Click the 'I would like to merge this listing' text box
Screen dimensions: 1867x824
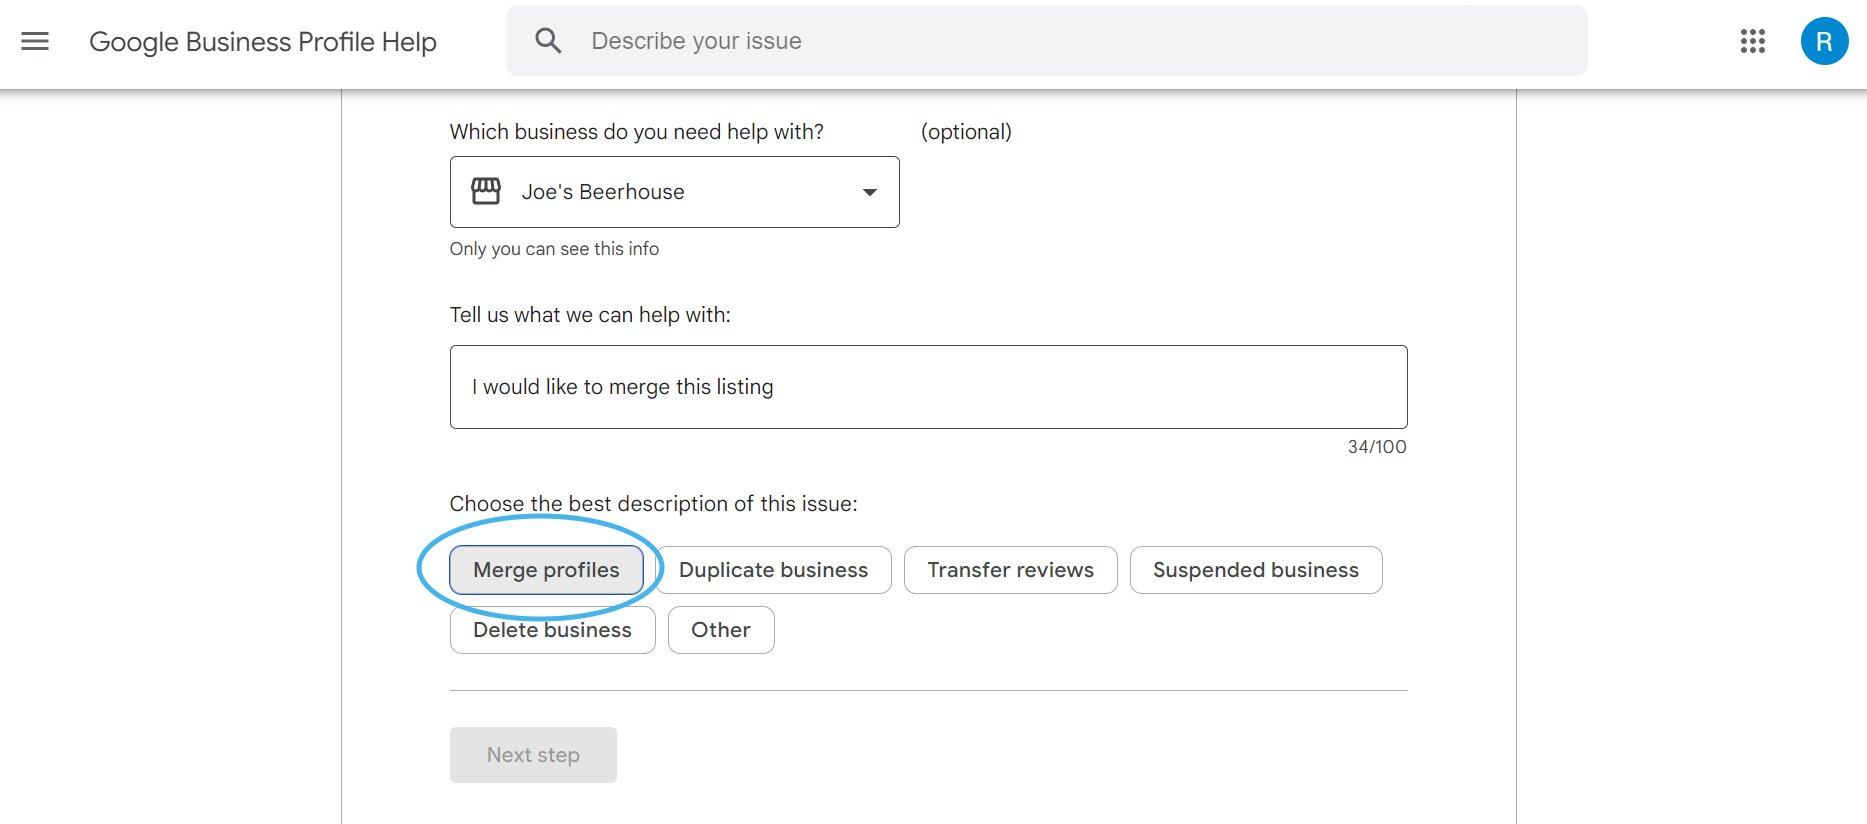tap(928, 387)
